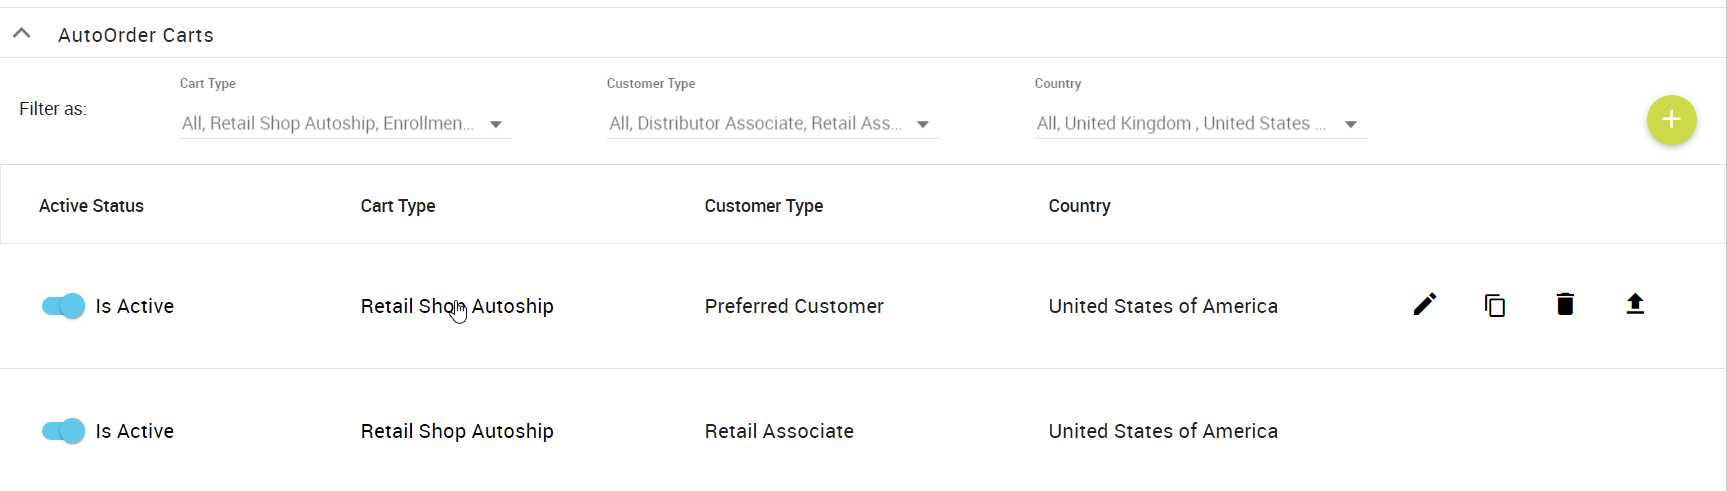This screenshot has width=1727, height=491.
Task: Copy the Preferred Customer cart with duplicate icon
Action: click(1495, 305)
